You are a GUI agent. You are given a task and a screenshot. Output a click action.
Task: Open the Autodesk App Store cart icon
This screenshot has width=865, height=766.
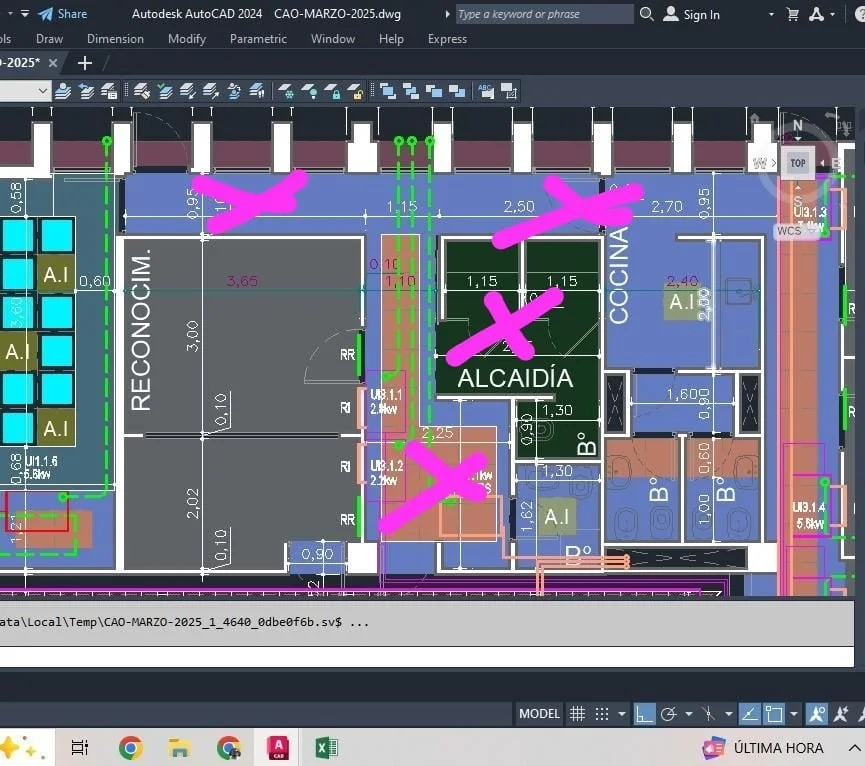click(793, 14)
